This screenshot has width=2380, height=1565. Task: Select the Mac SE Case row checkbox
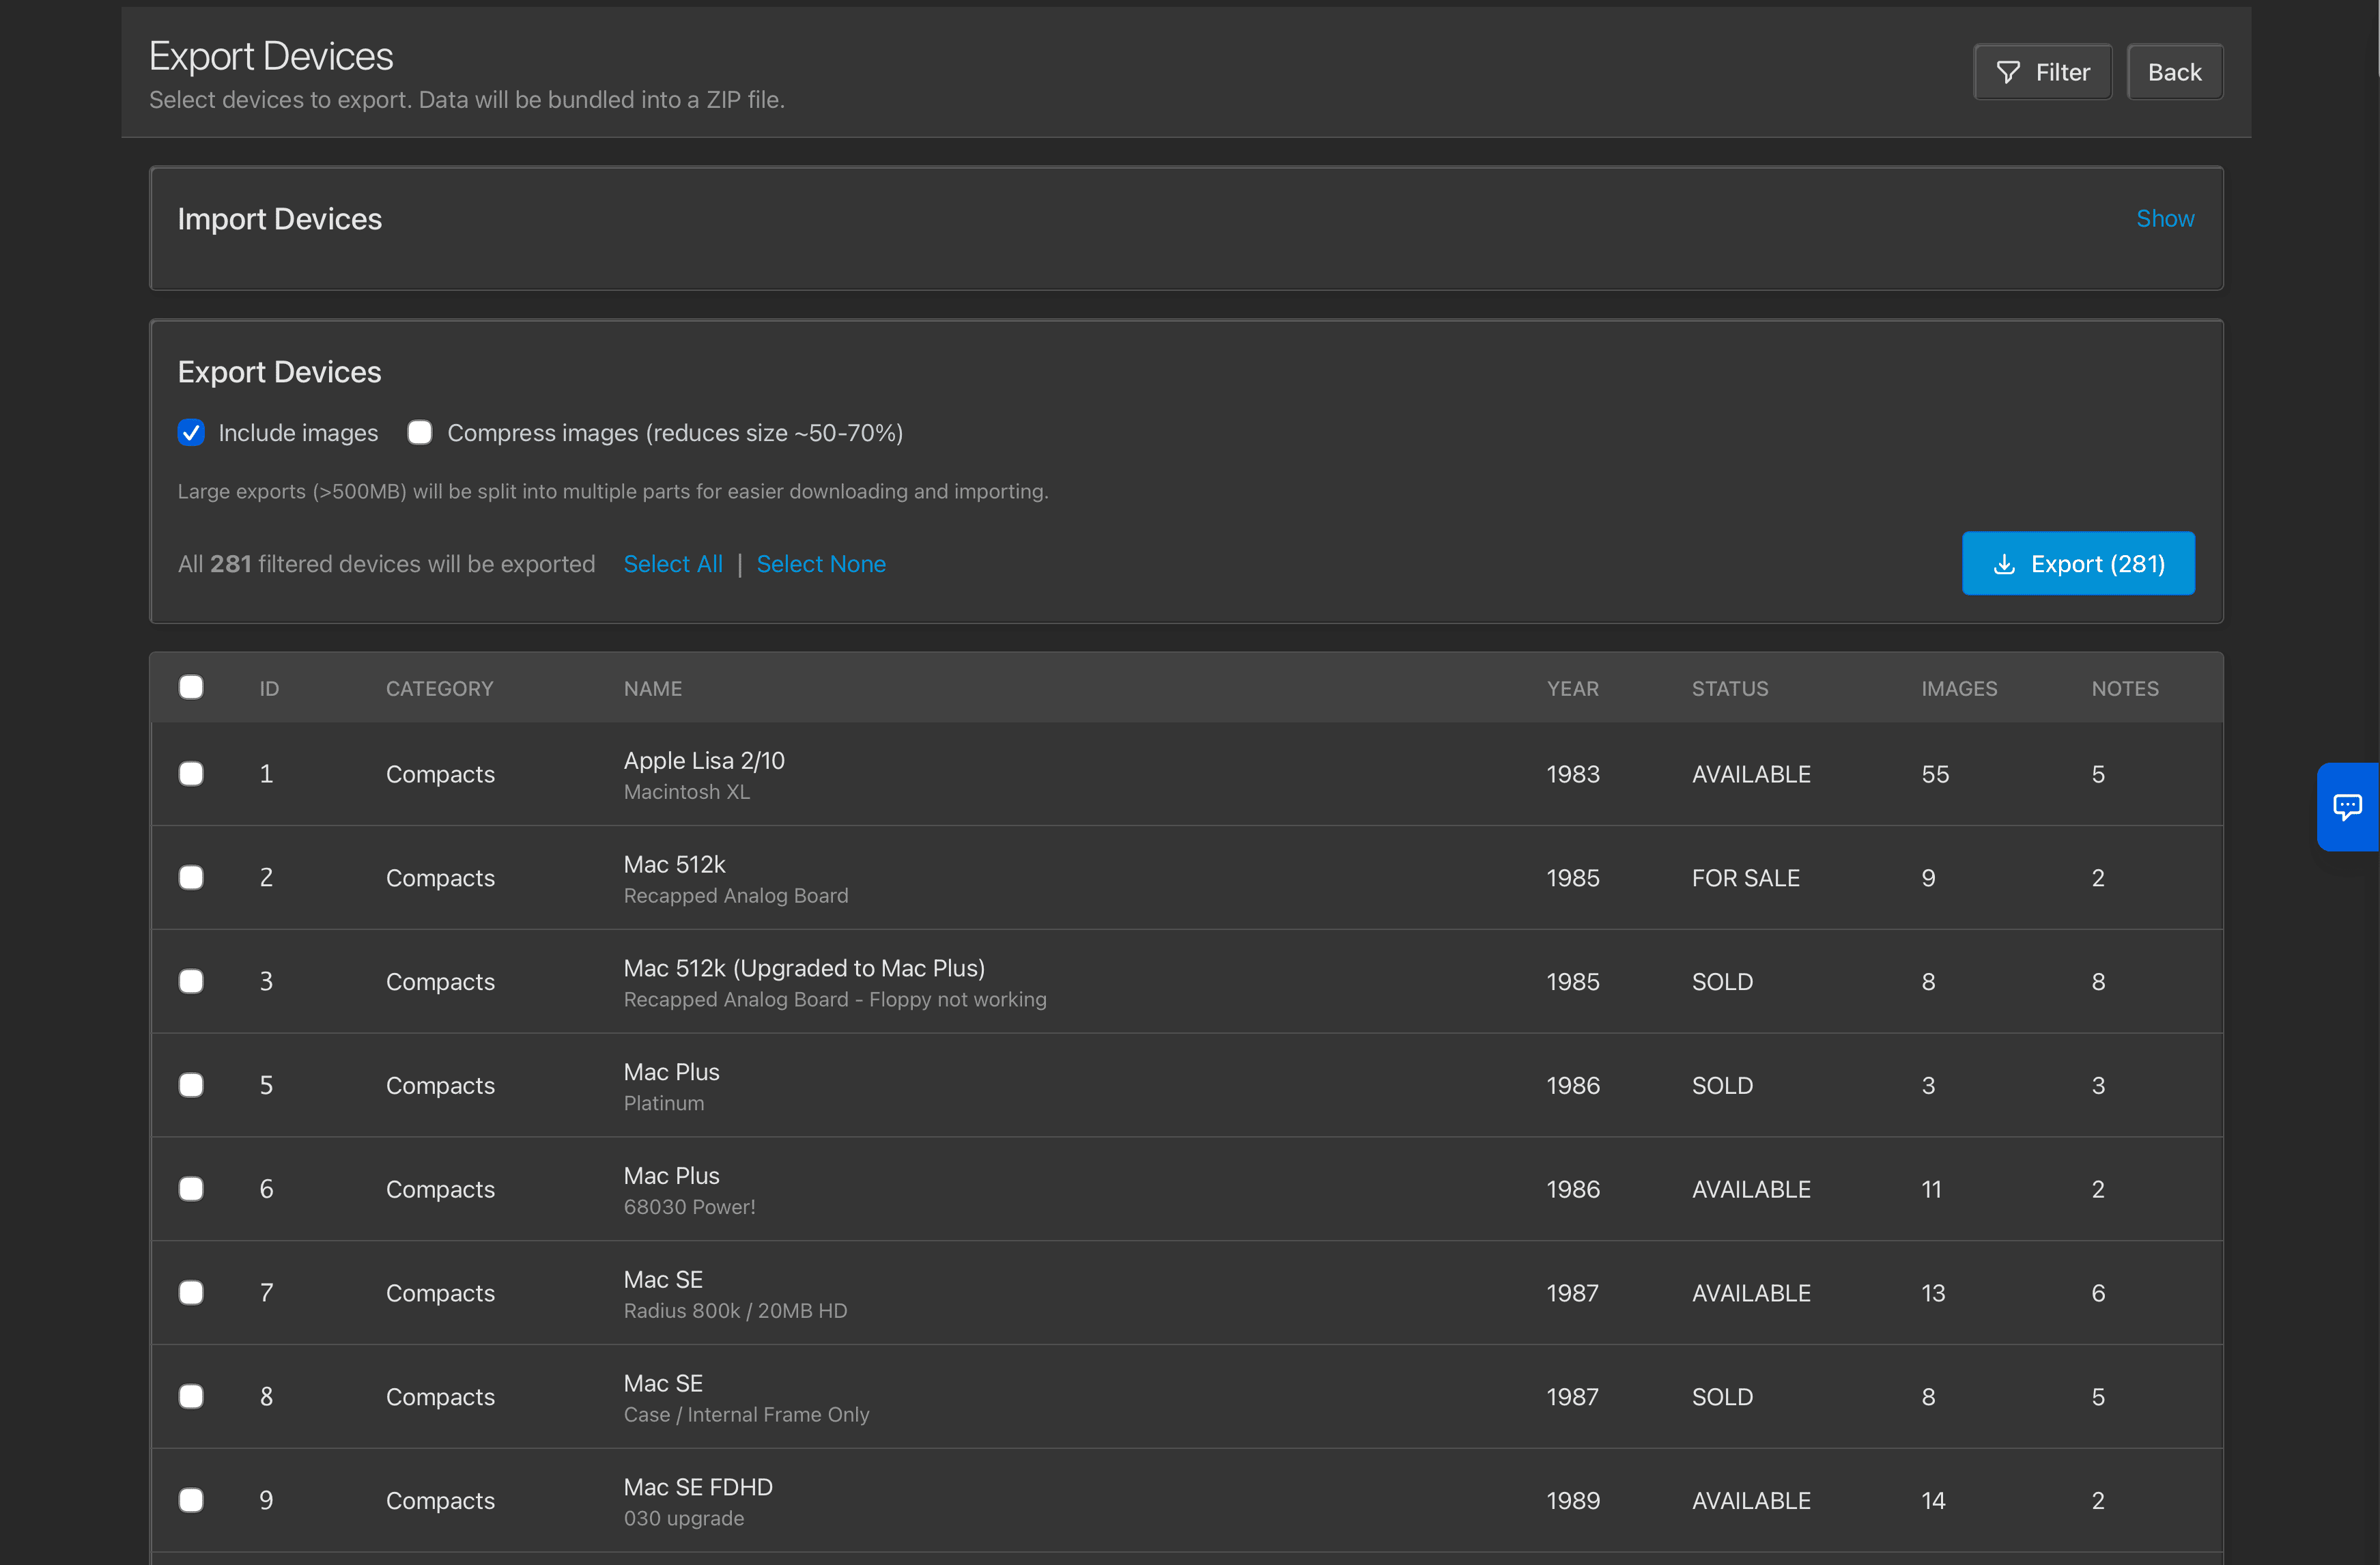click(191, 1396)
